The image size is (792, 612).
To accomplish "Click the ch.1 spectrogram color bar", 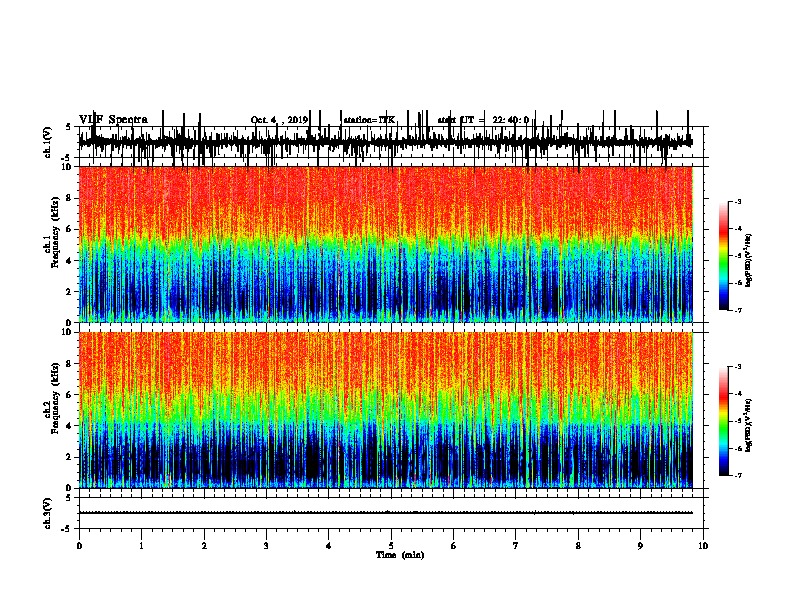I will (723, 256).
